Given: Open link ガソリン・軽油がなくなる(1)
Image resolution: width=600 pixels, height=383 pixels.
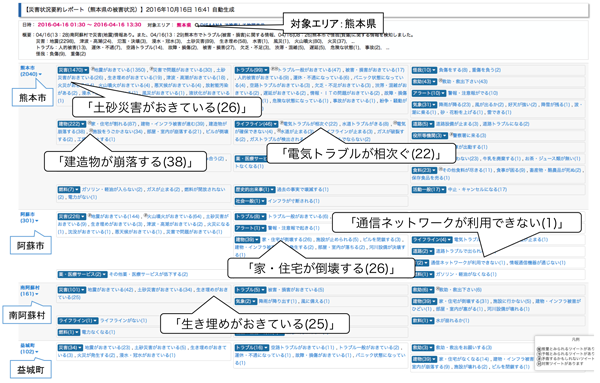Looking at the screenshot, I should (466, 274).
